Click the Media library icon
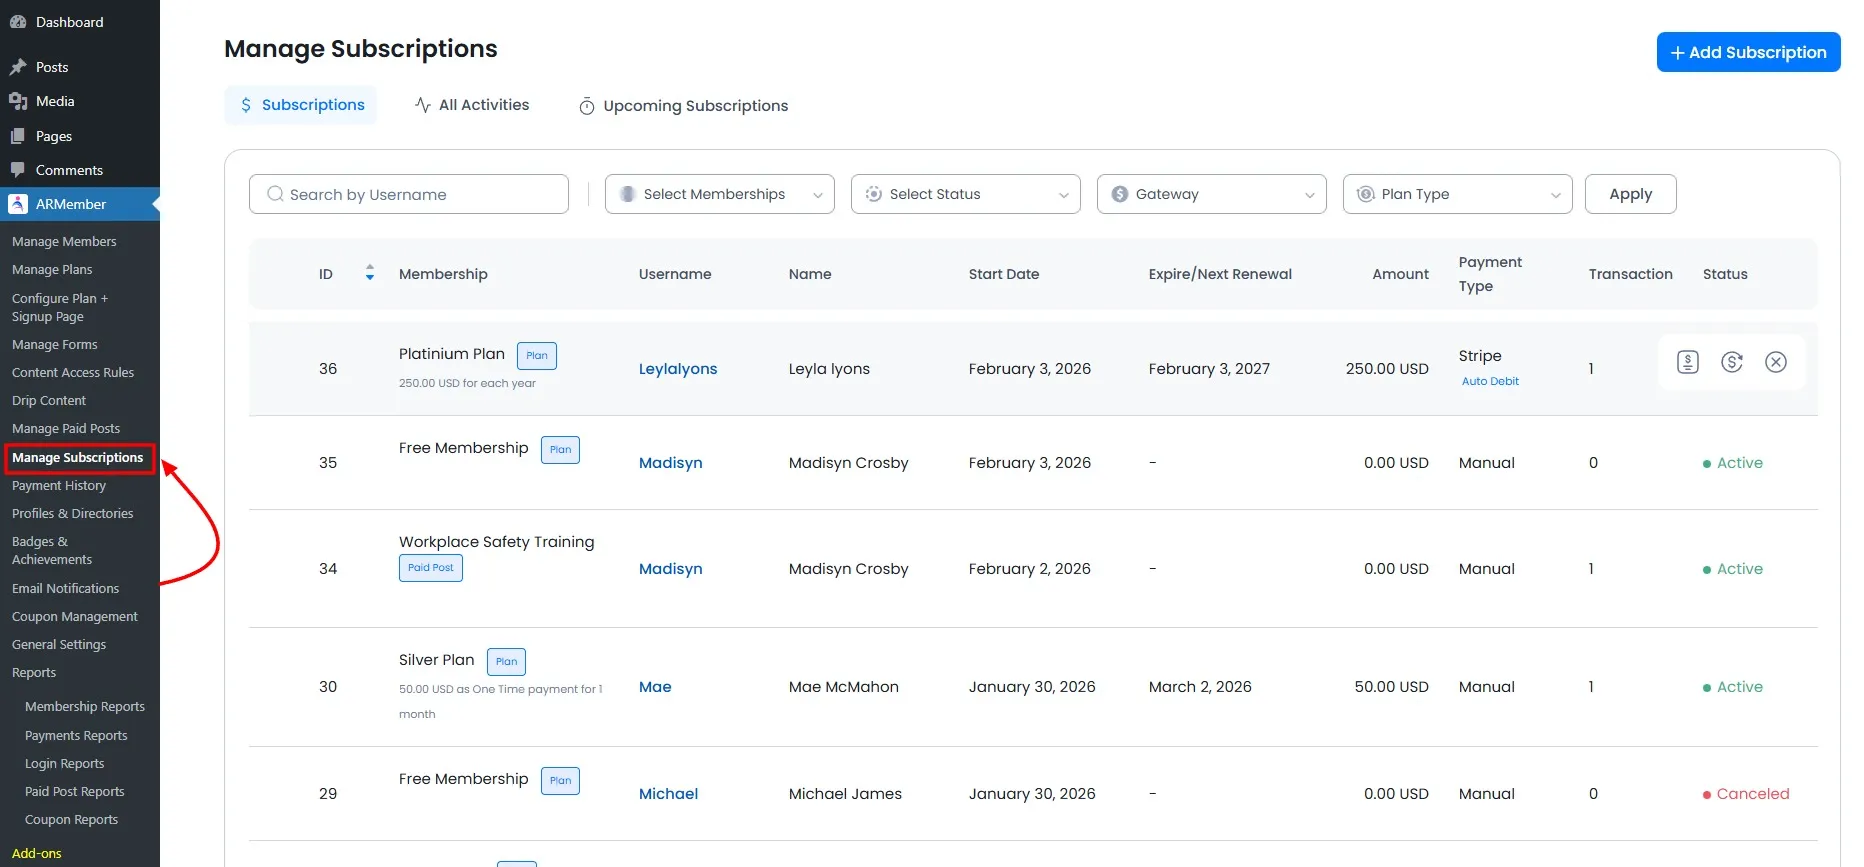The height and width of the screenshot is (867, 1864). coord(18,101)
